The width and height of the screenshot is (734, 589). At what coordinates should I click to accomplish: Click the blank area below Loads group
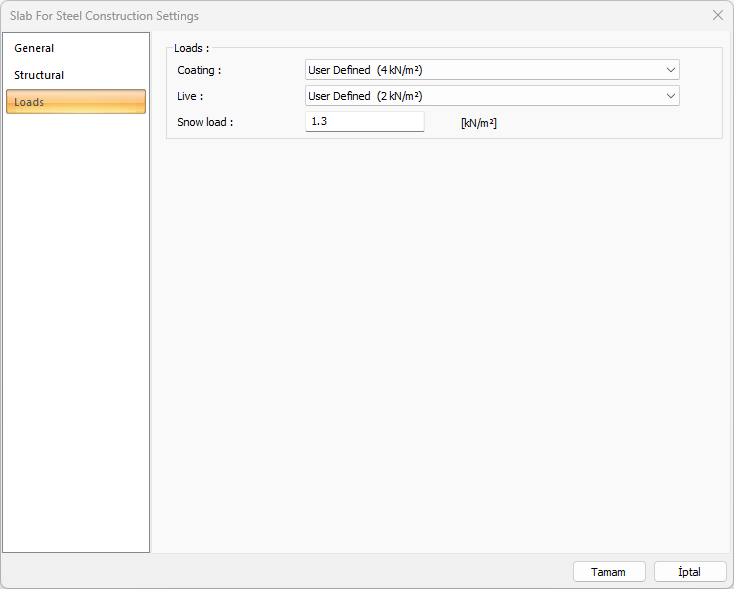440,340
